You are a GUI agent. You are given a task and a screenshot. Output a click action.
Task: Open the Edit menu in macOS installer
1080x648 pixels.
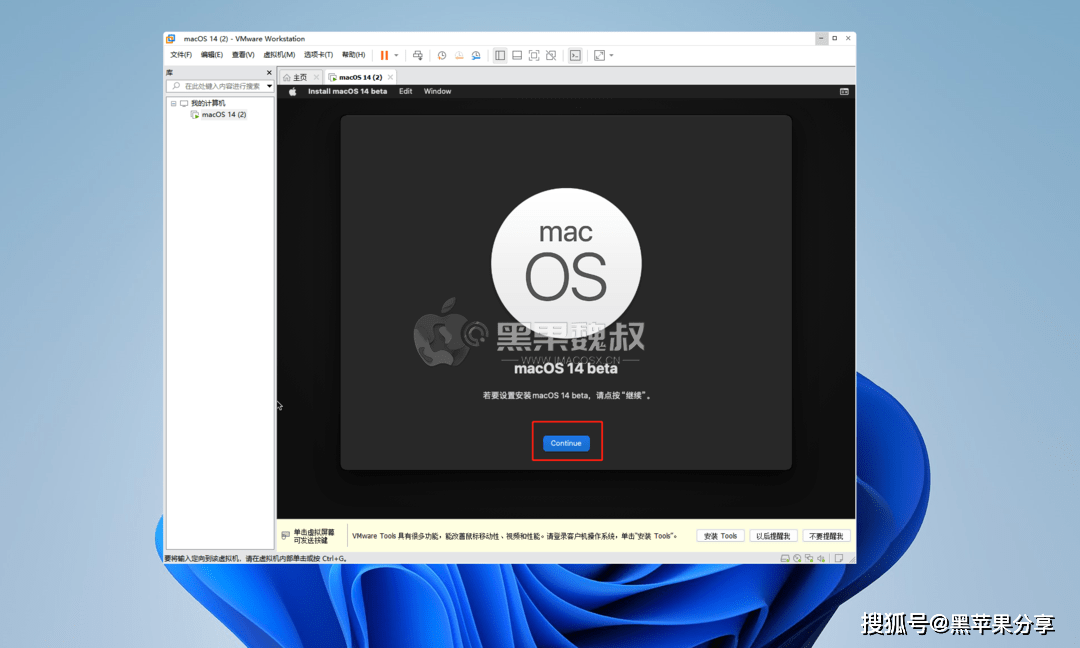406,92
